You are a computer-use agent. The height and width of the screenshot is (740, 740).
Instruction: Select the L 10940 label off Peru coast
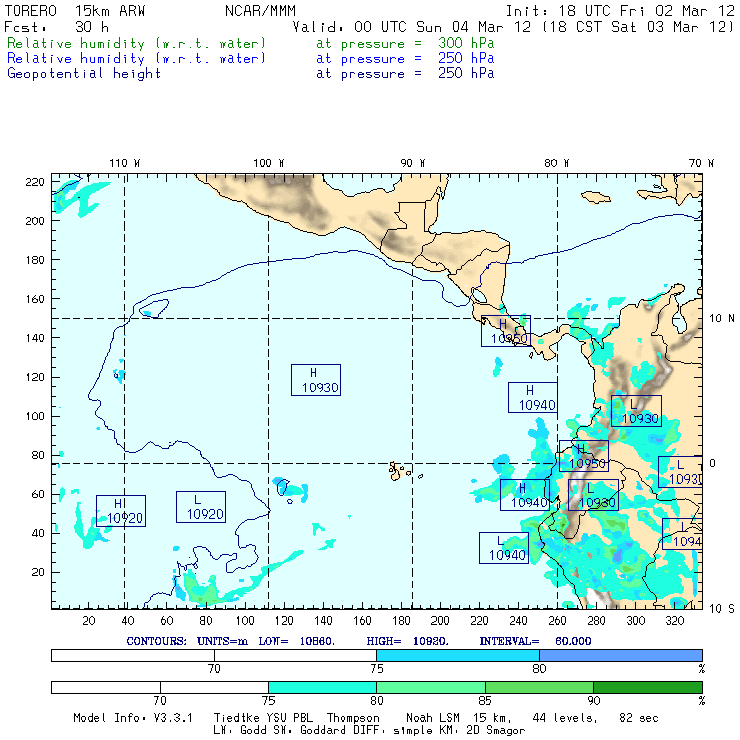click(x=504, y=548)
